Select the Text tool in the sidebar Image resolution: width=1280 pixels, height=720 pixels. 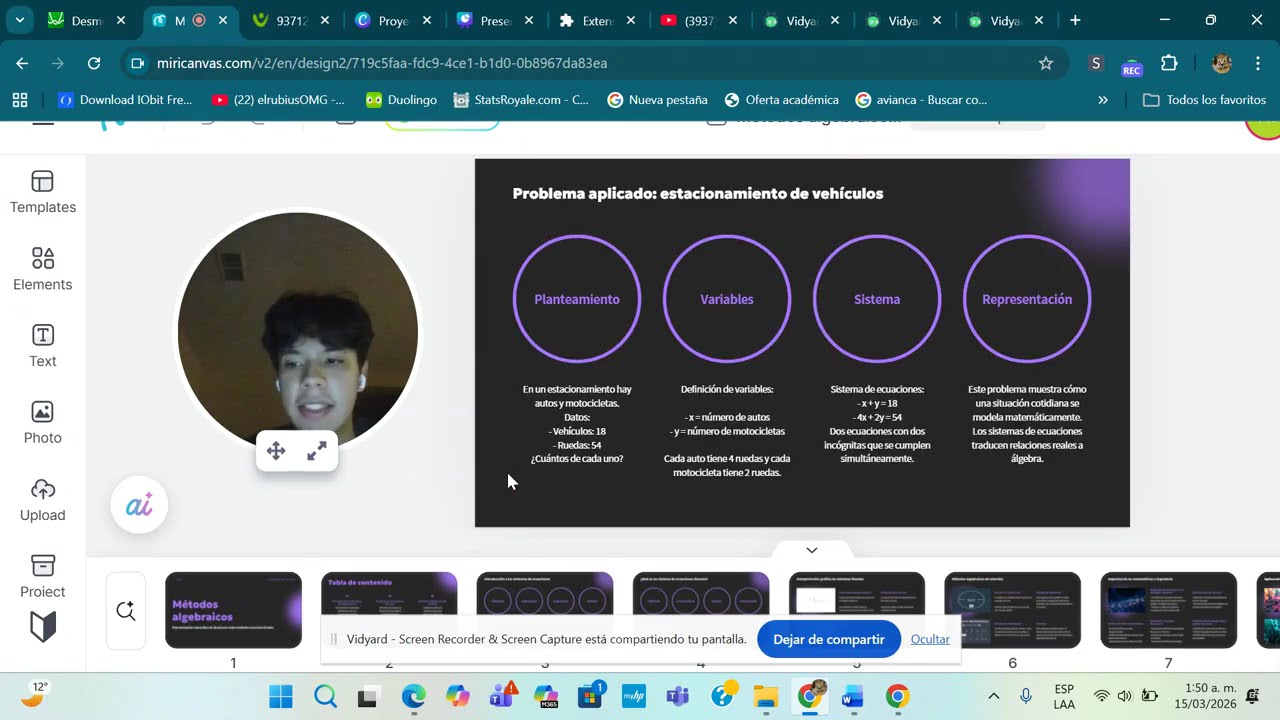(x=42, y=347)
